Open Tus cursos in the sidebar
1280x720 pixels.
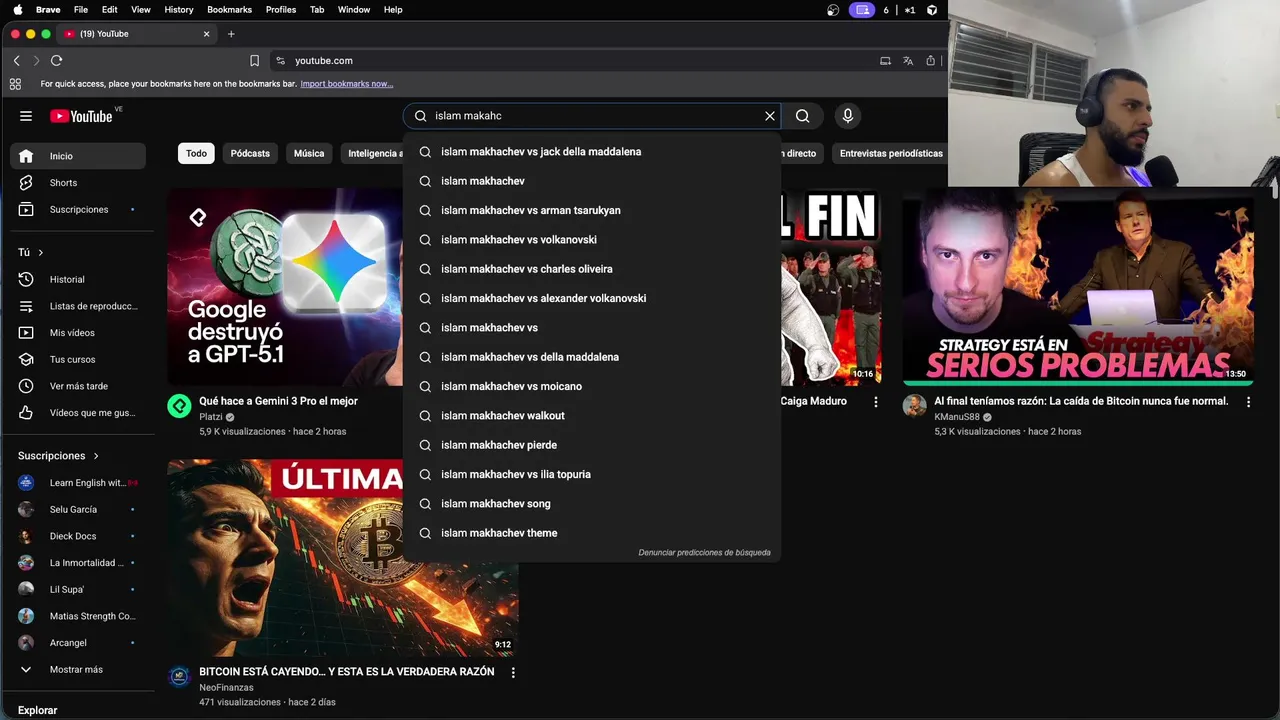(x=78, y=359)
